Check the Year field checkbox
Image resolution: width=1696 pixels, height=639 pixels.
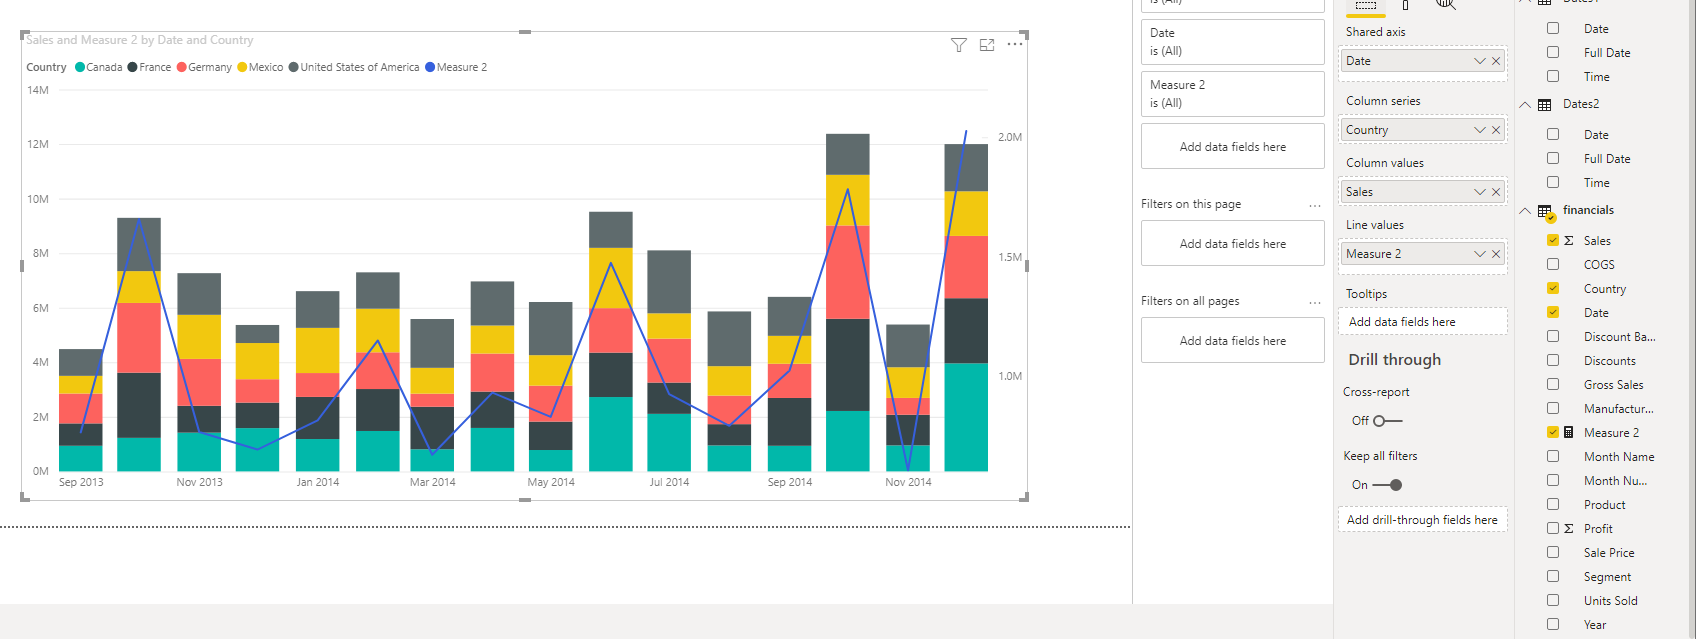1553,624
